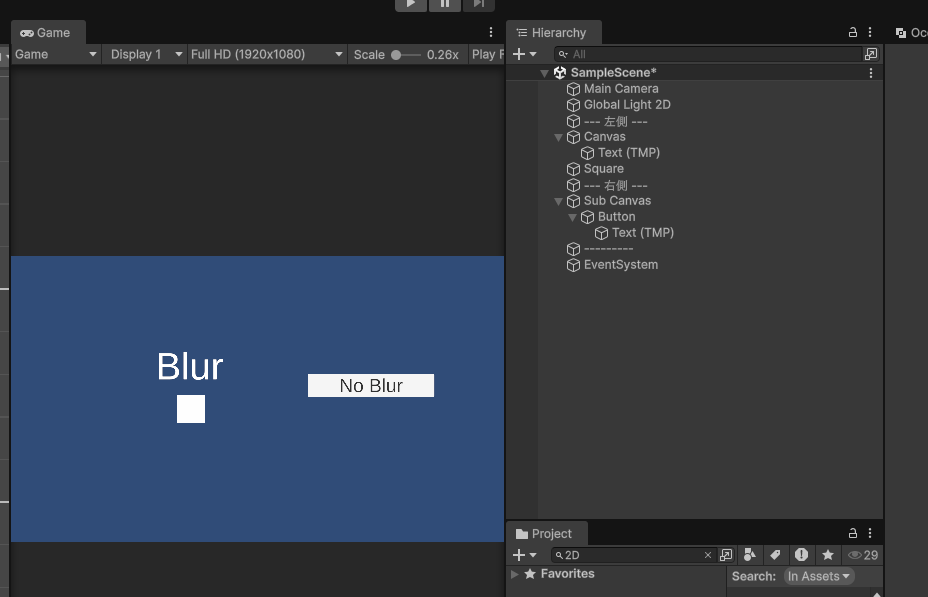This screenshot has height=597, width=928.
Task: Toggle hidden packages visibility (eye 29)
Action: click(863, 555)
